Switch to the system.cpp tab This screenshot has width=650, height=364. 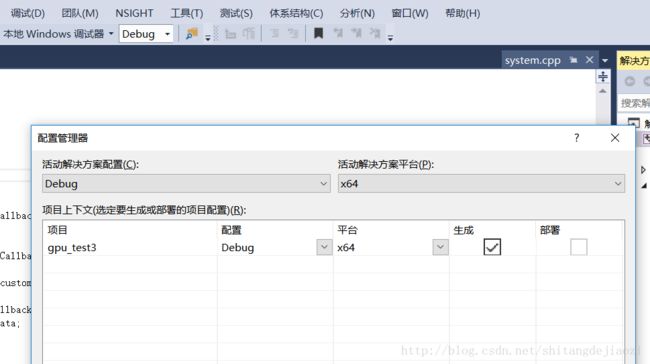tap(533, 60)
